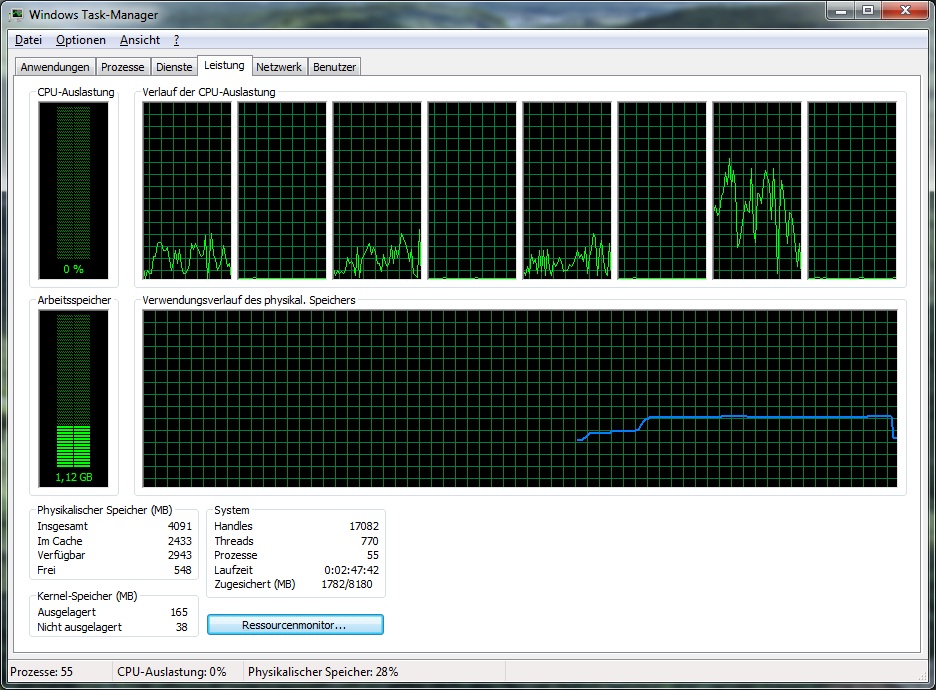
Task: Click the first CPU core history graph
Action: [187, 190]
